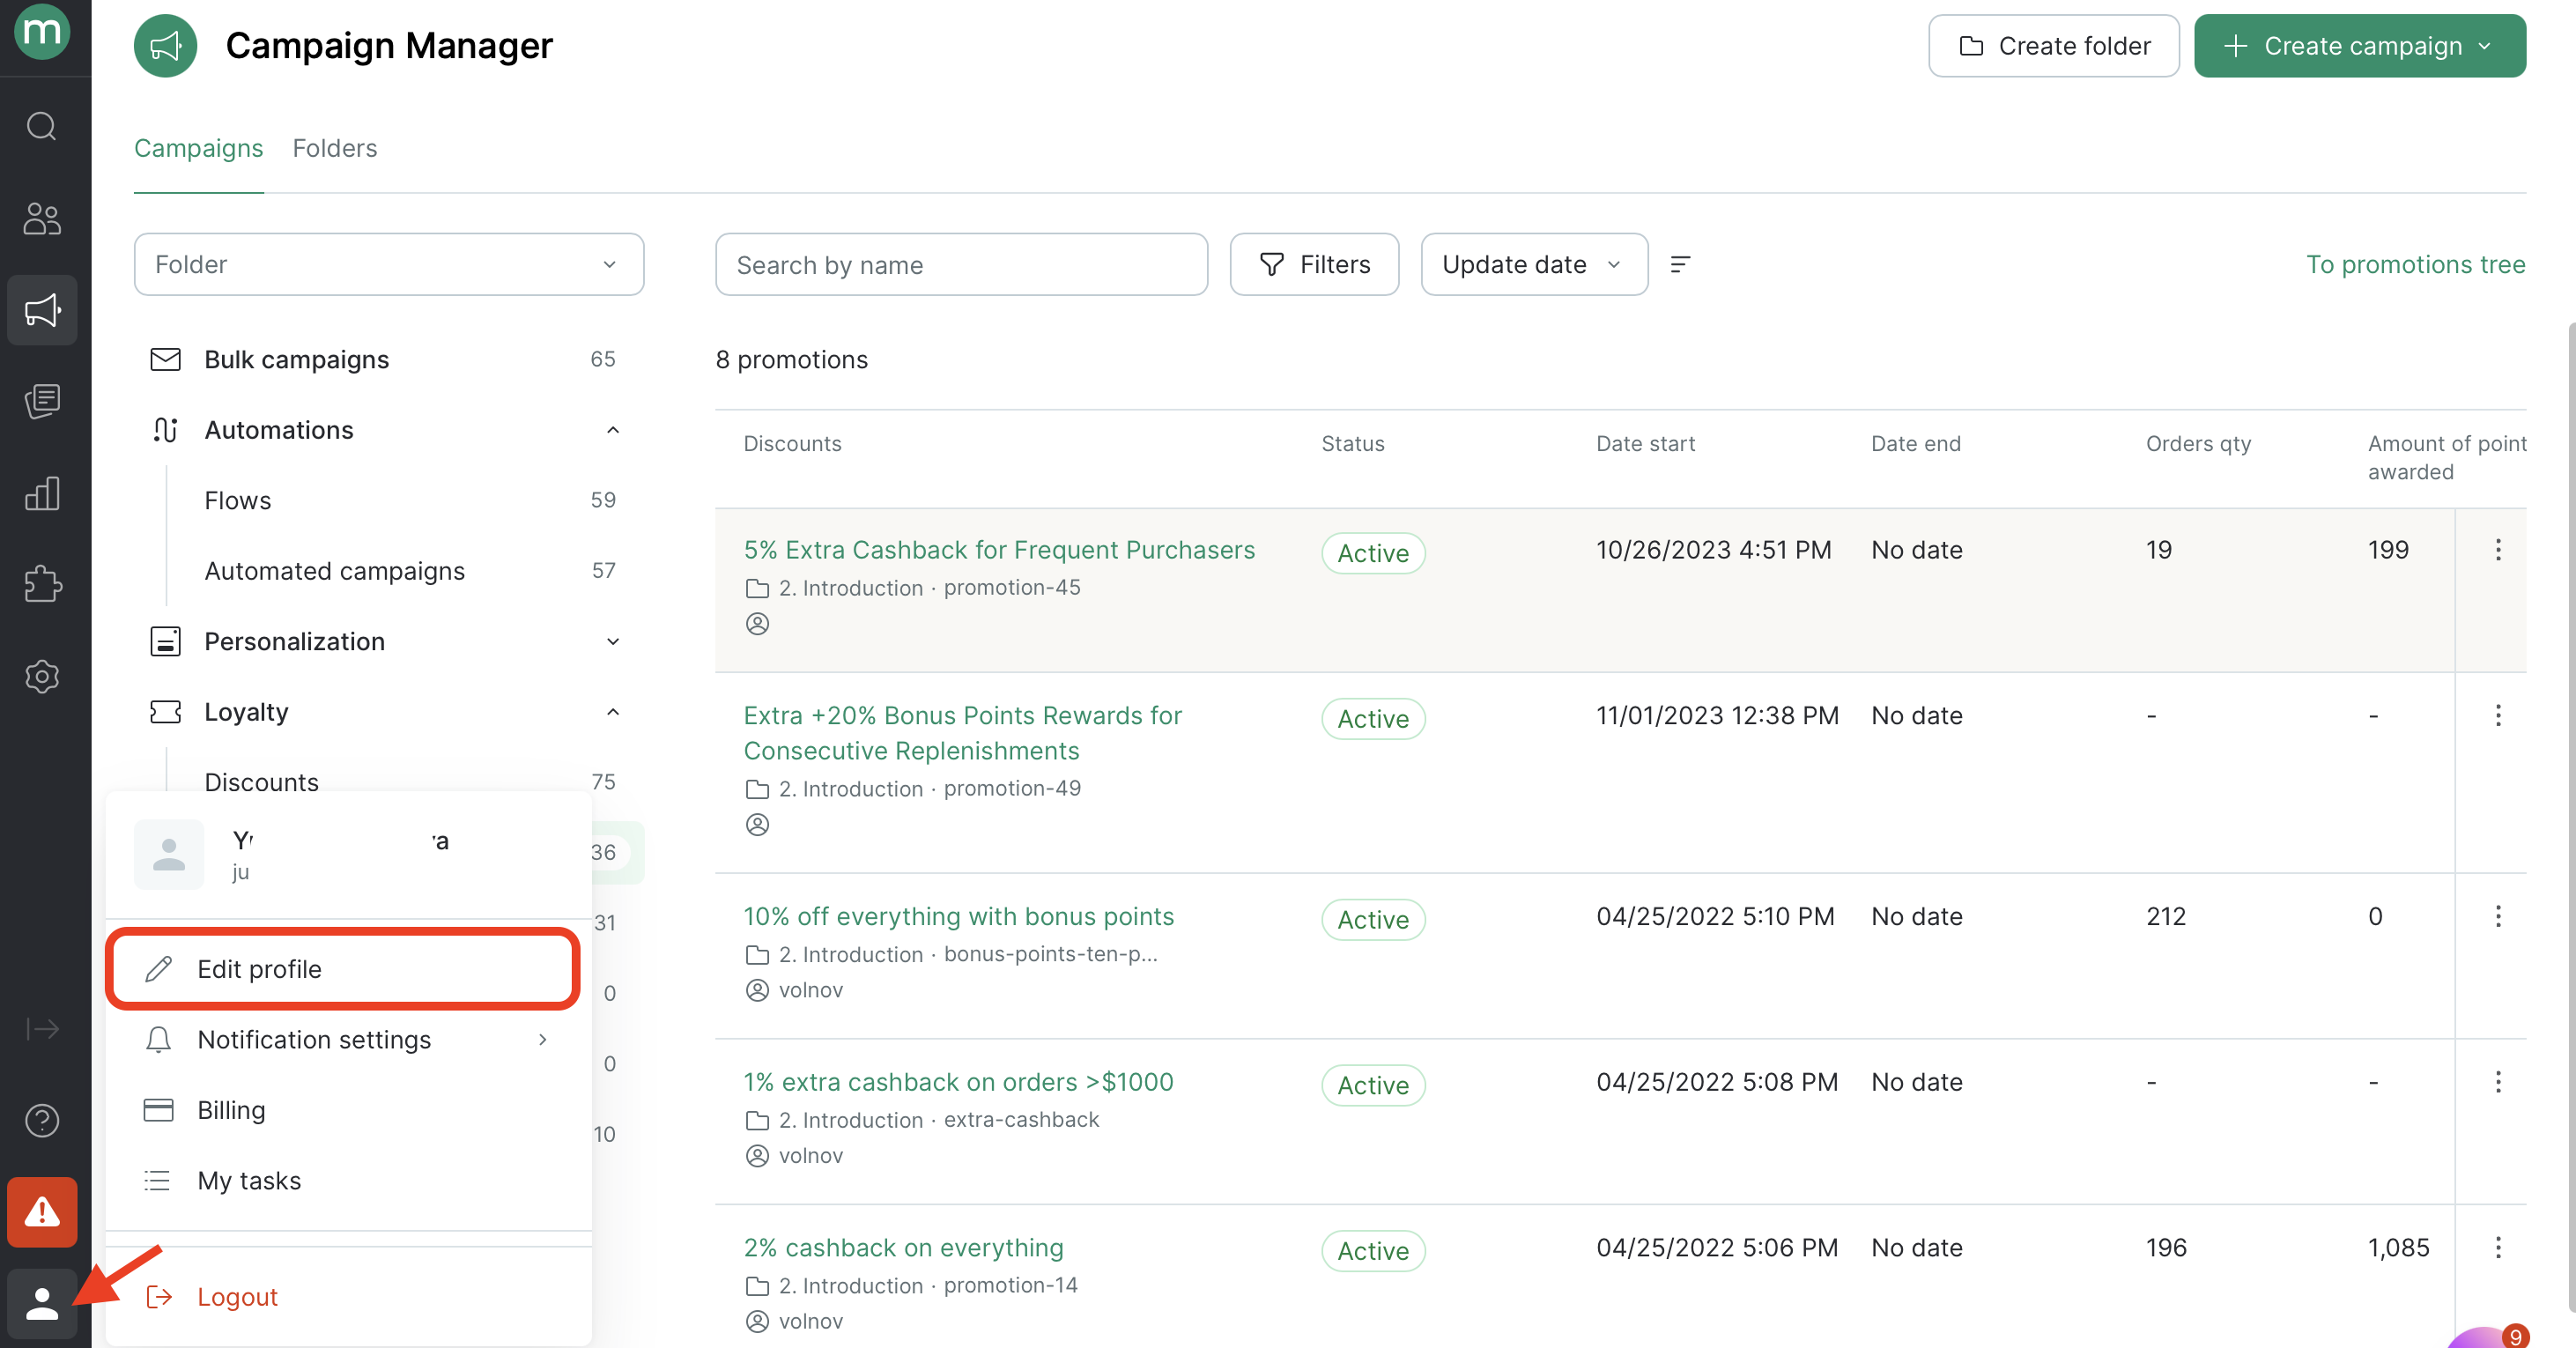The image size is (2576, 1348).
Task: Expand sidebar with the arrow-bar icon
Action: pos(42,1028)
